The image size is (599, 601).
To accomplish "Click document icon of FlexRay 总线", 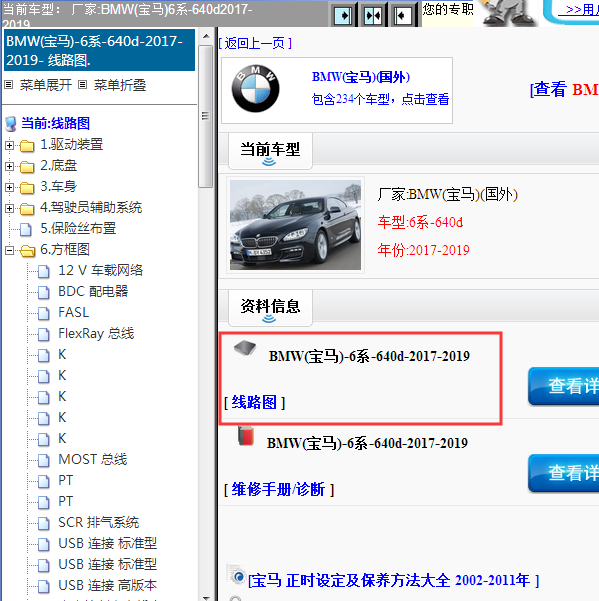I will pos(44,335).
